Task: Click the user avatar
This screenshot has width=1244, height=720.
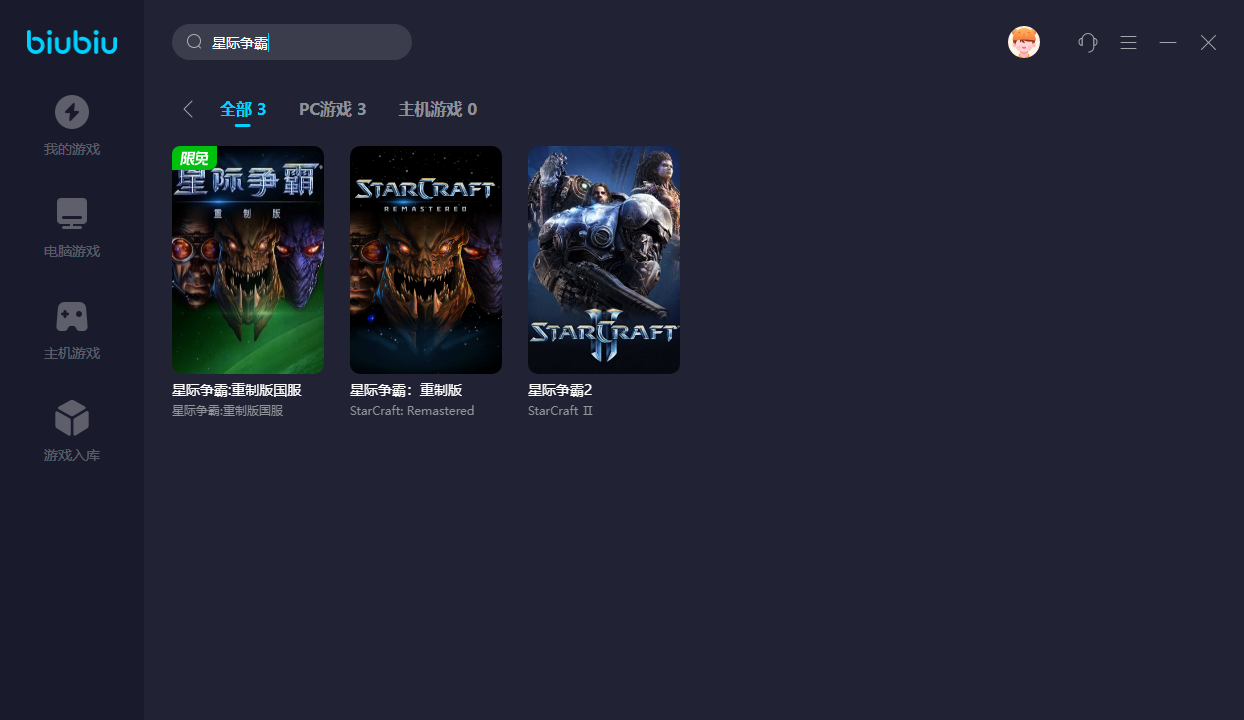Action: (1024, 42)
